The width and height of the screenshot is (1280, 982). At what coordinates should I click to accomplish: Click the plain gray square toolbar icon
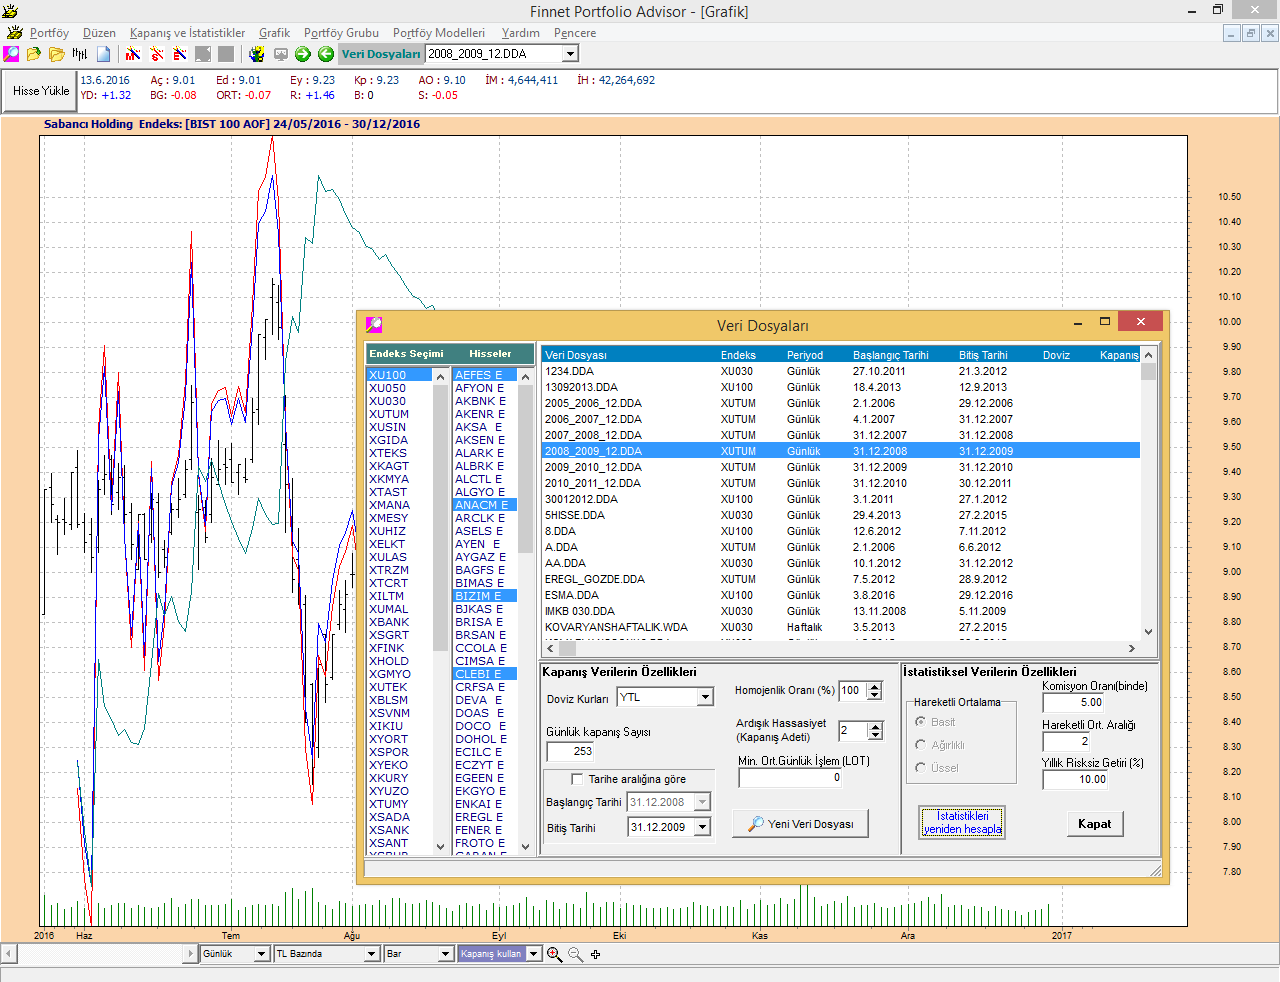pyautogui.click(x=226, y=54)
